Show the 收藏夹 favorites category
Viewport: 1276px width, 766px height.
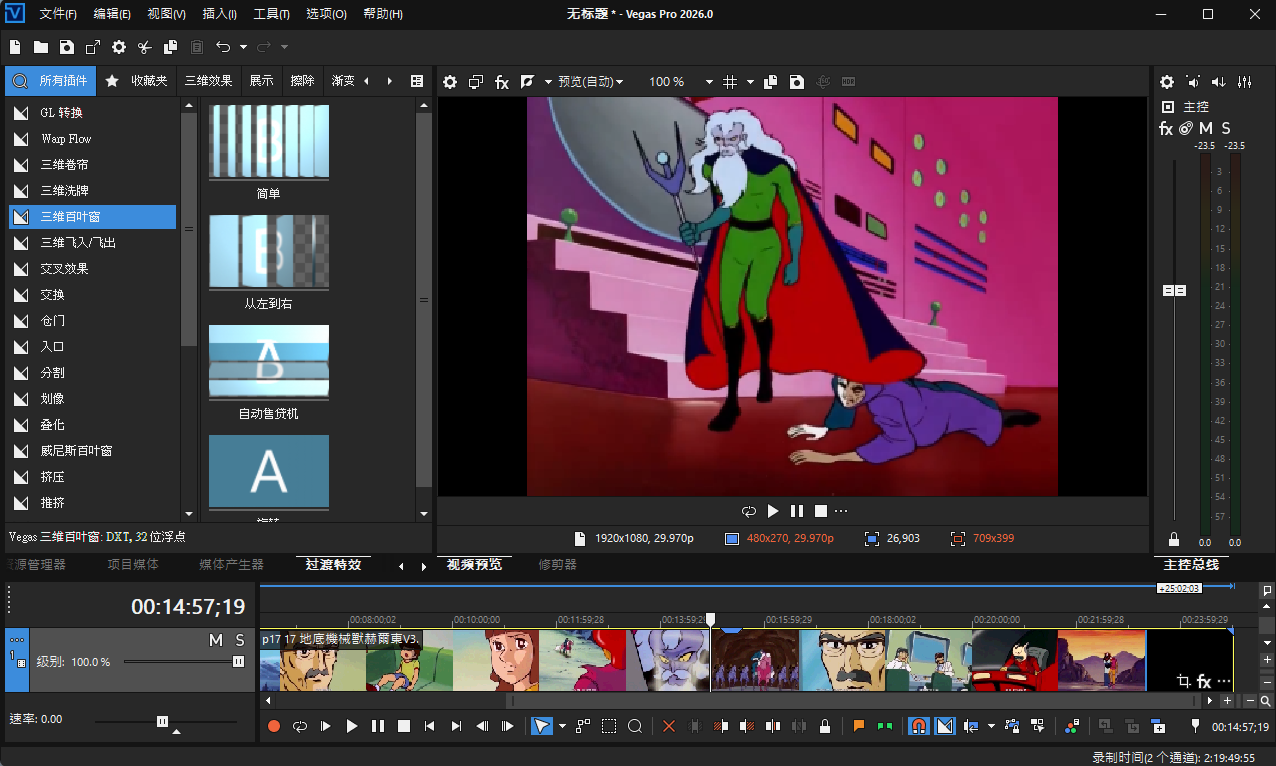tap(137, 81)
